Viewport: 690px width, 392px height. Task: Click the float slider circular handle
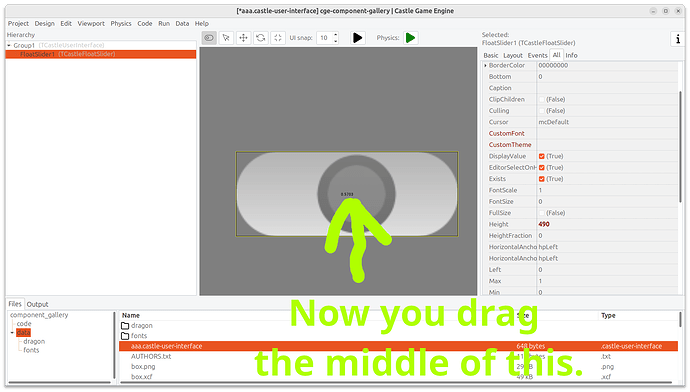(356, 194)
